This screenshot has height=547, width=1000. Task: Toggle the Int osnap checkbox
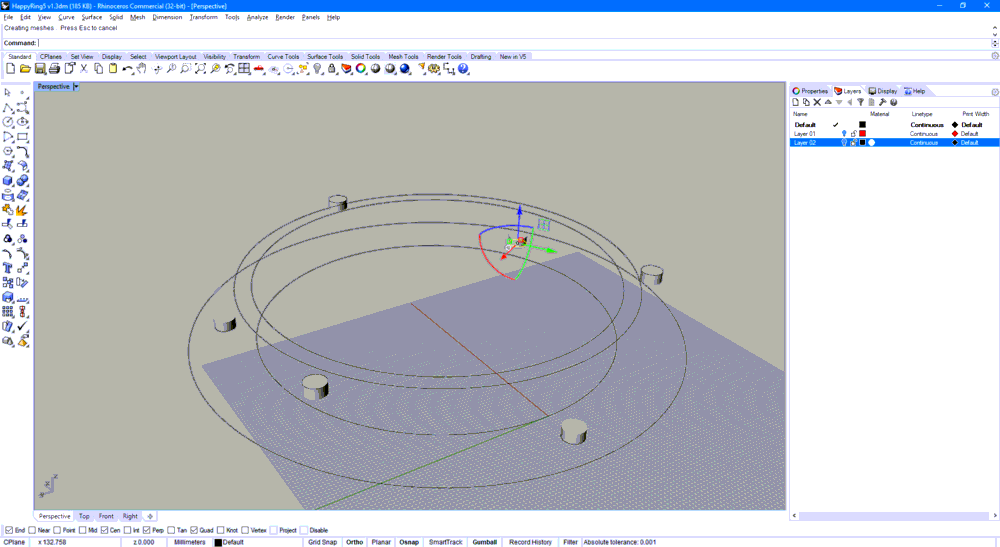[127, 530]
